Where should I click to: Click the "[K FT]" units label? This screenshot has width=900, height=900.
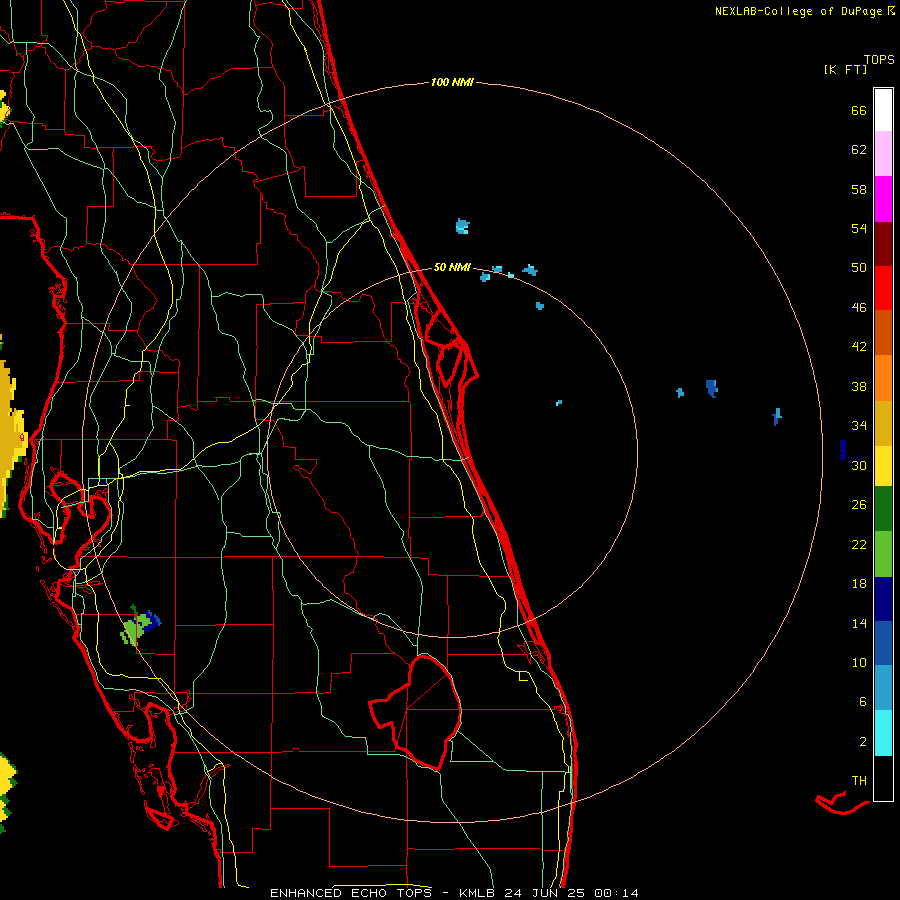tap(845, 70)
